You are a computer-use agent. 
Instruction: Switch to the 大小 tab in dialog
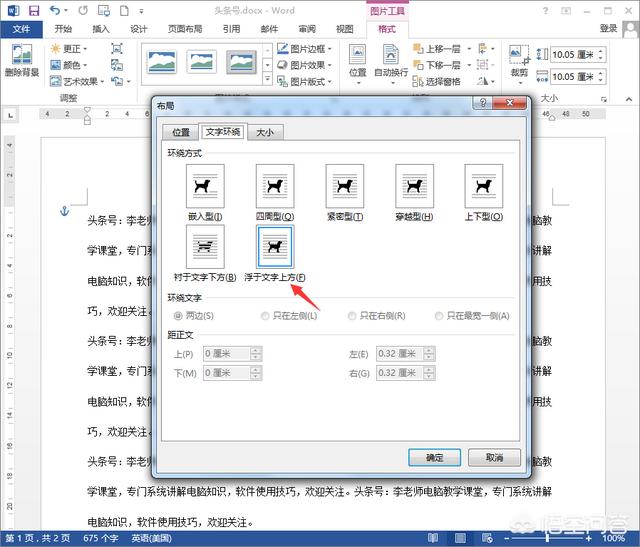265,132
